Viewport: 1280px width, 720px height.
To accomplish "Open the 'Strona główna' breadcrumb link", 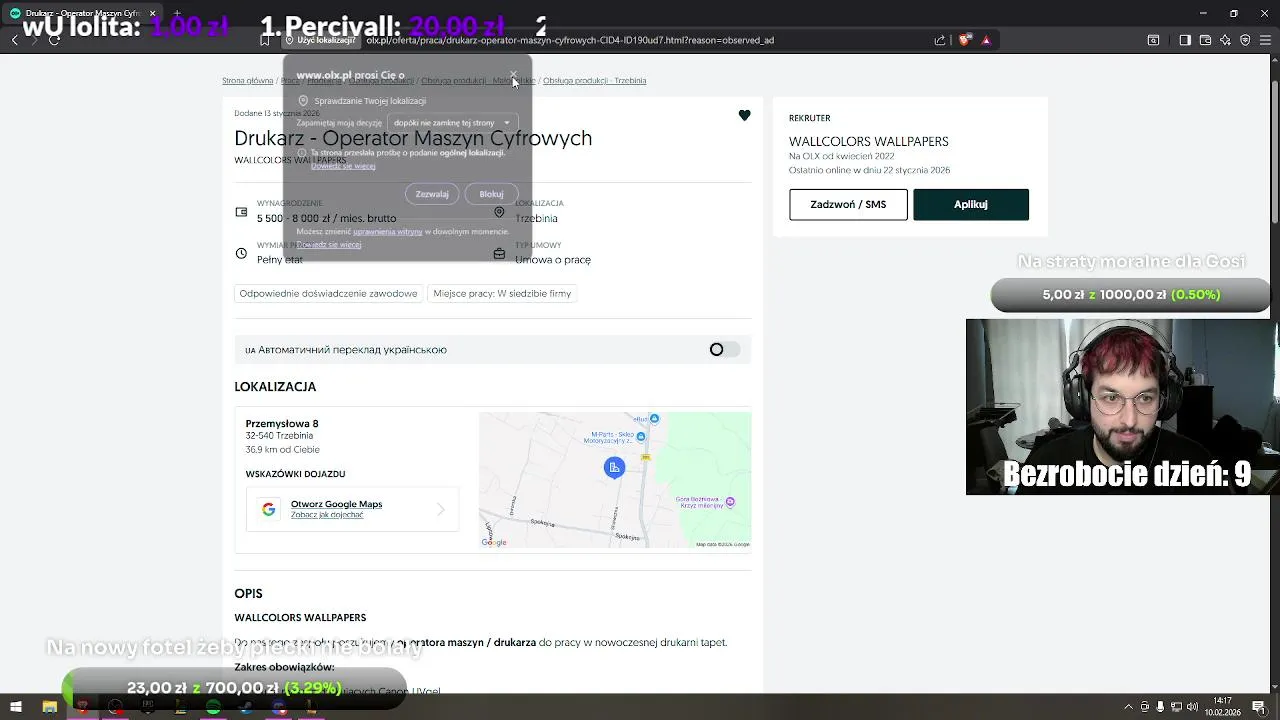I will point(247,80).
